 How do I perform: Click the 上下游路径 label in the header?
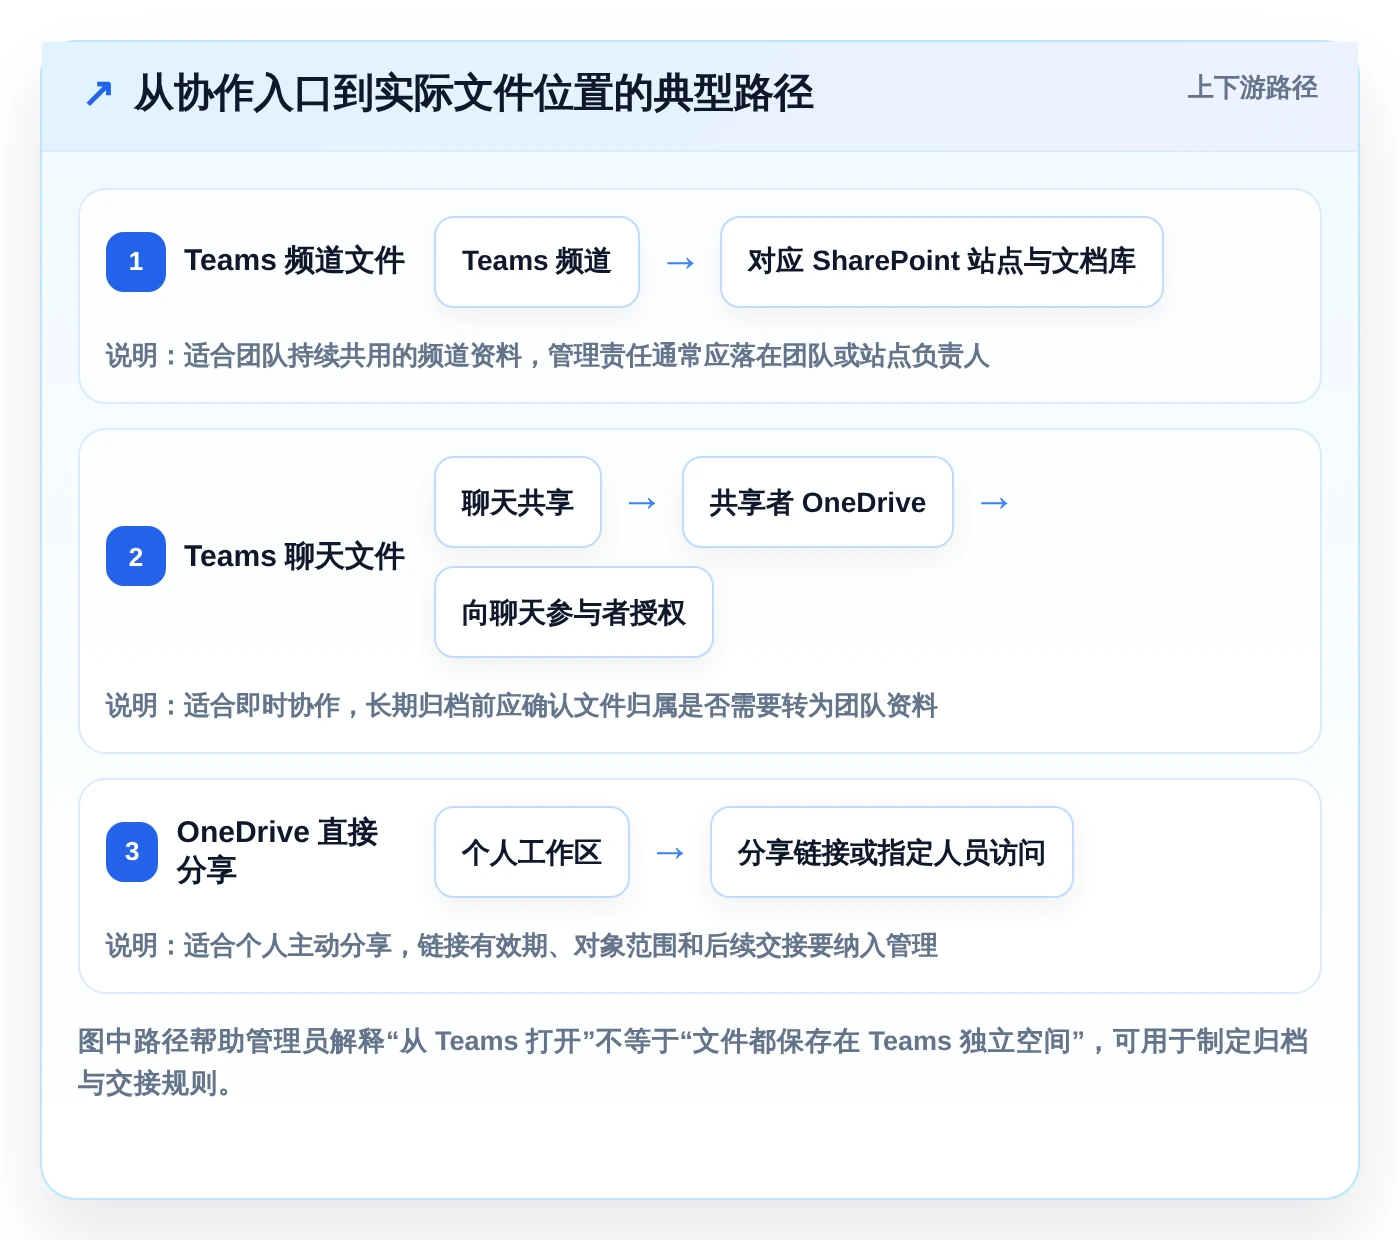coord(1252,88)
